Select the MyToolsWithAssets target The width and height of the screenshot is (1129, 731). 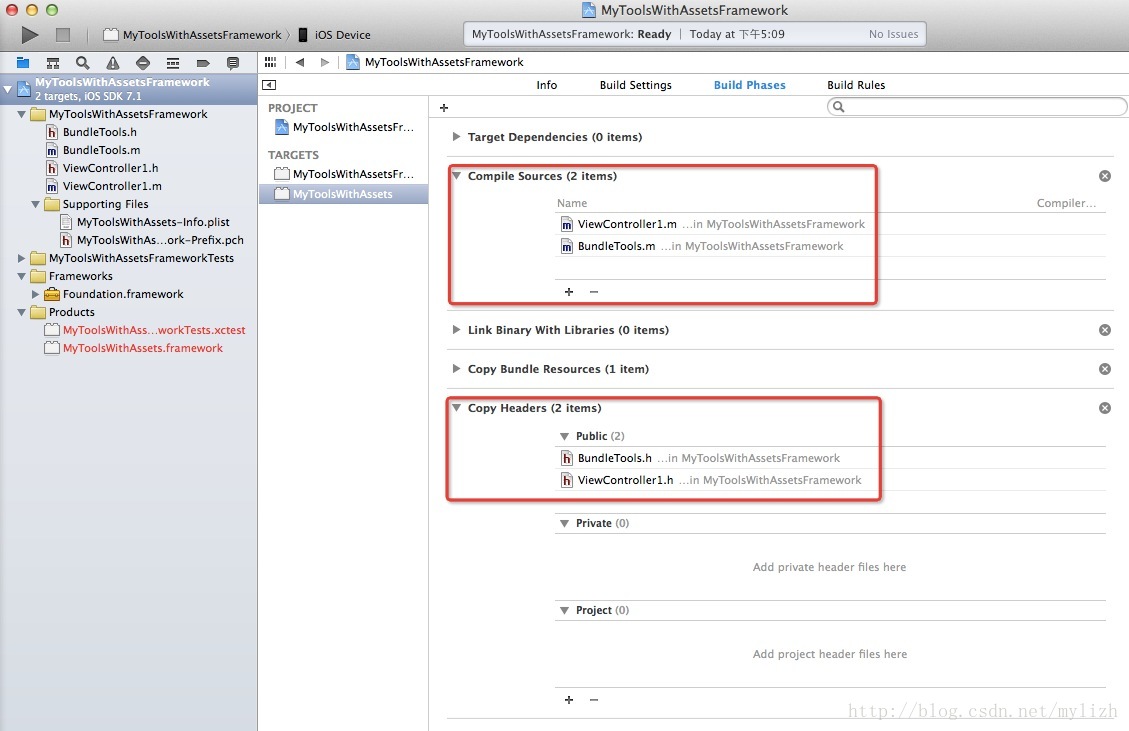click(x=343, y=194)
